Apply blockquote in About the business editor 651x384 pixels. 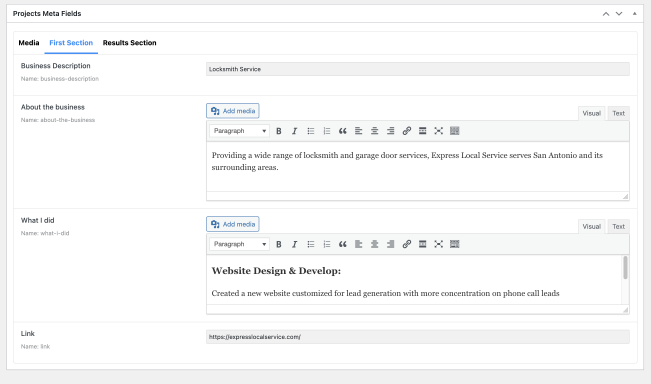[343, 131]
